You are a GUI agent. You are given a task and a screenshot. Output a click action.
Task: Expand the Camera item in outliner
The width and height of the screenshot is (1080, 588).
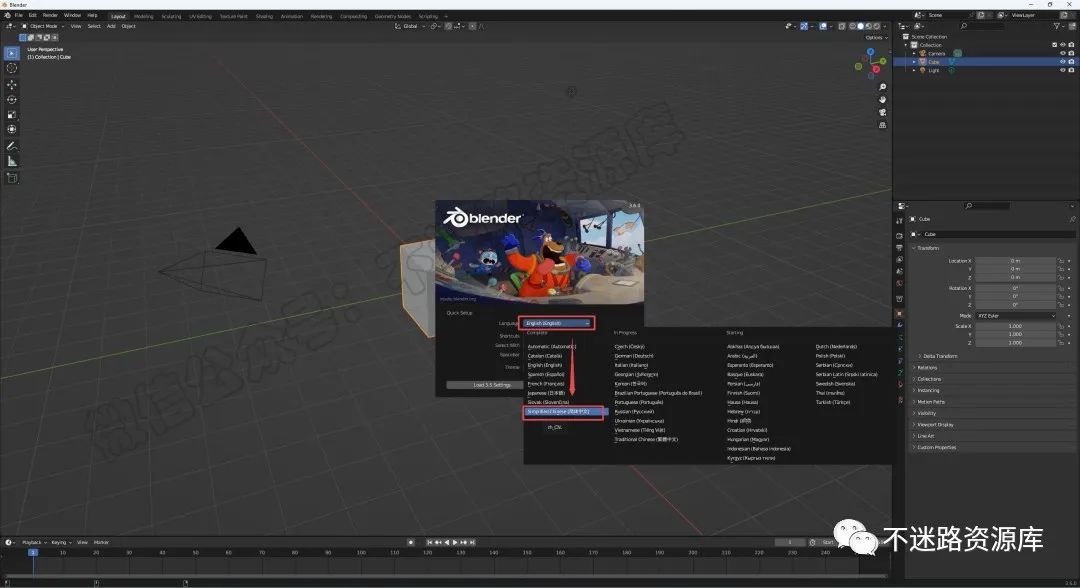click(915, 53)
